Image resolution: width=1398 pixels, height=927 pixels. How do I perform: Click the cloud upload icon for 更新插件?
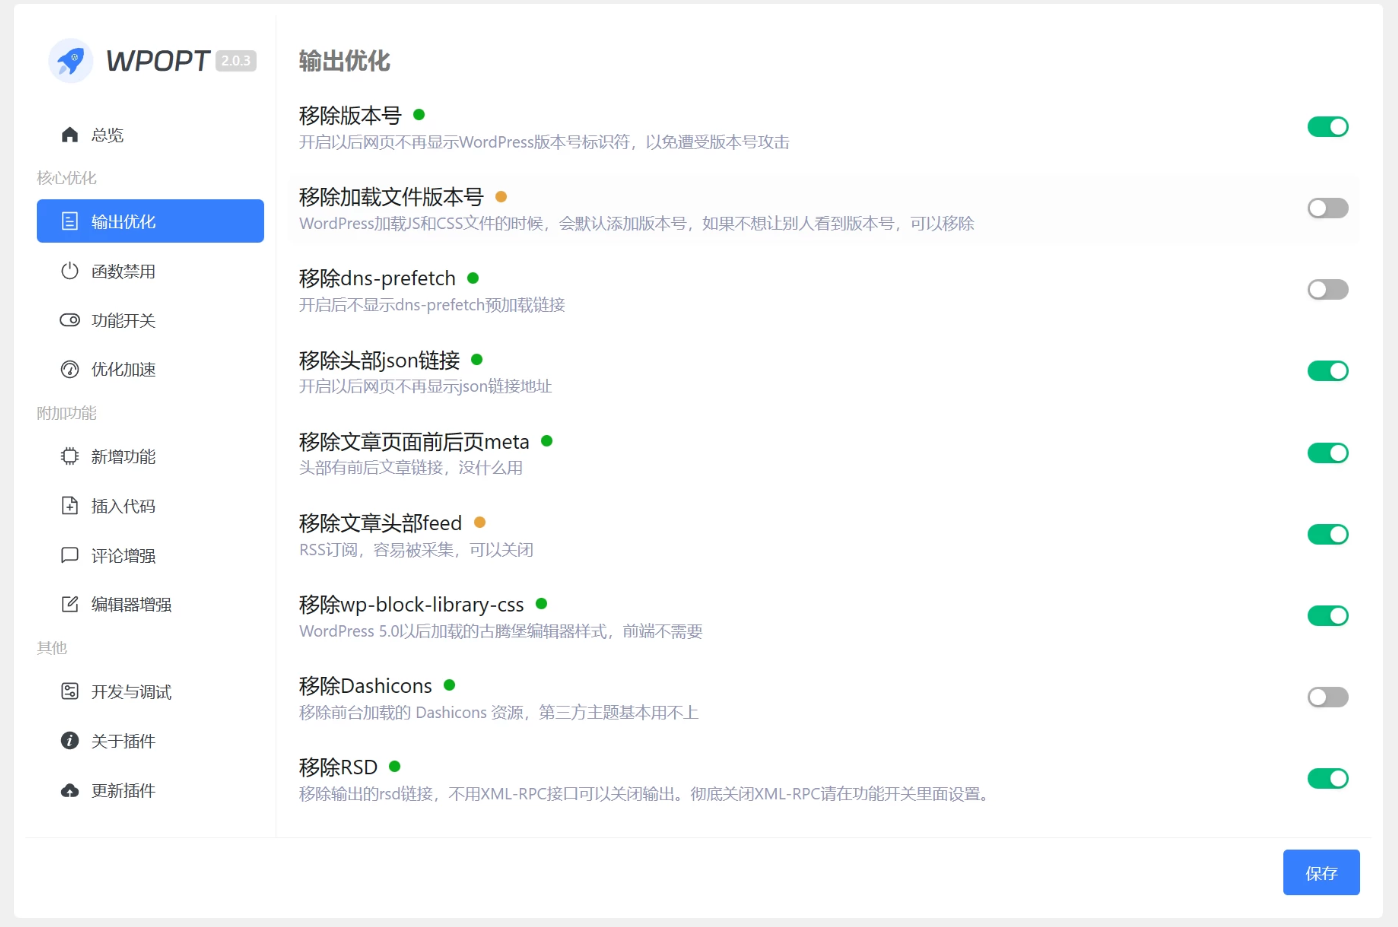pyautogui.click(x=70, y=791)
